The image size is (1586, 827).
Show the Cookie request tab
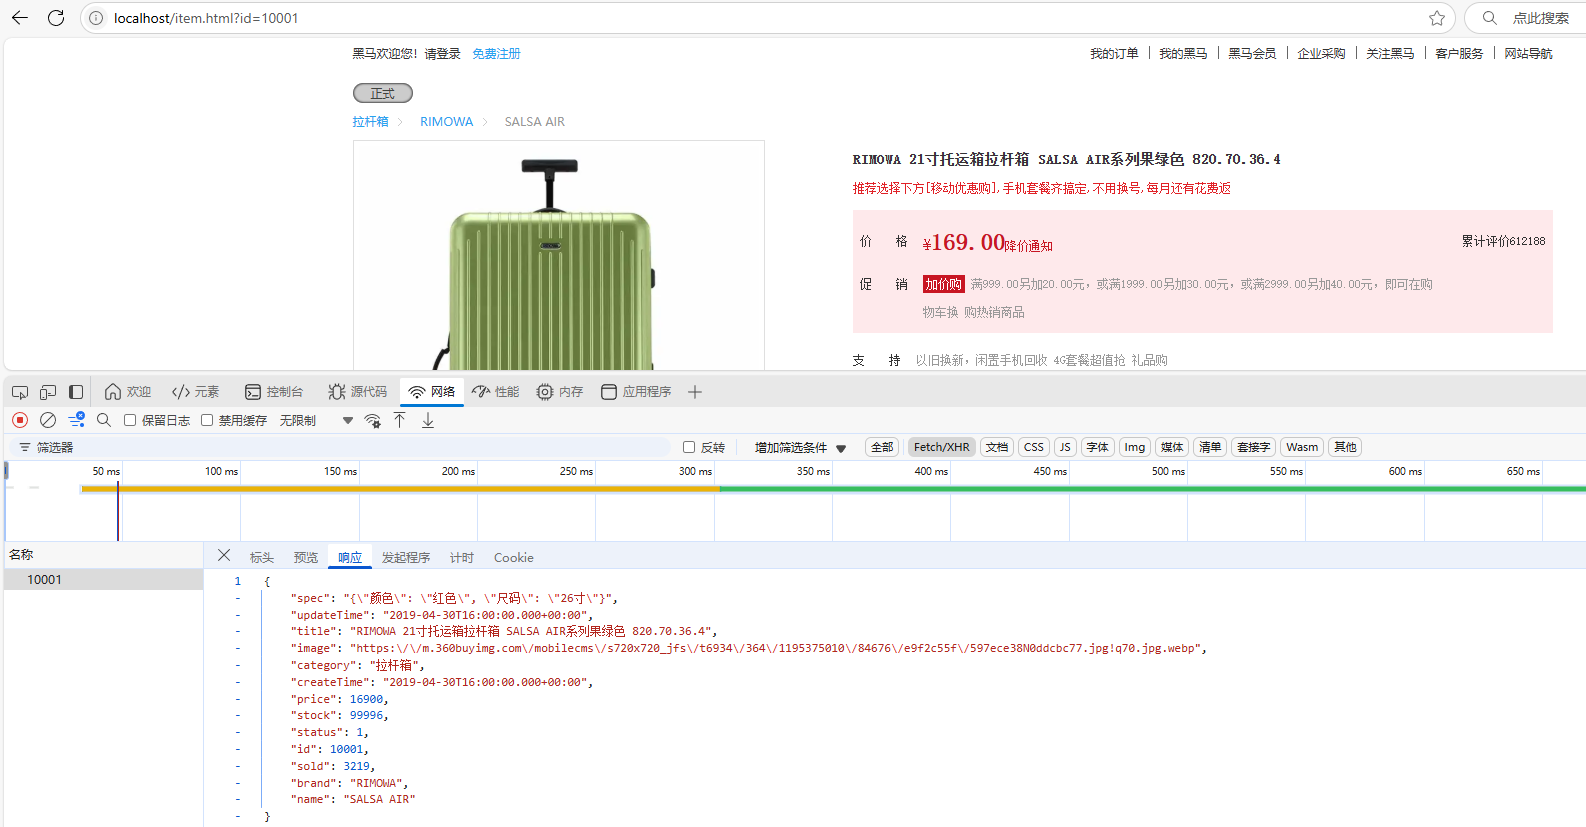click(x=513, y=557)
